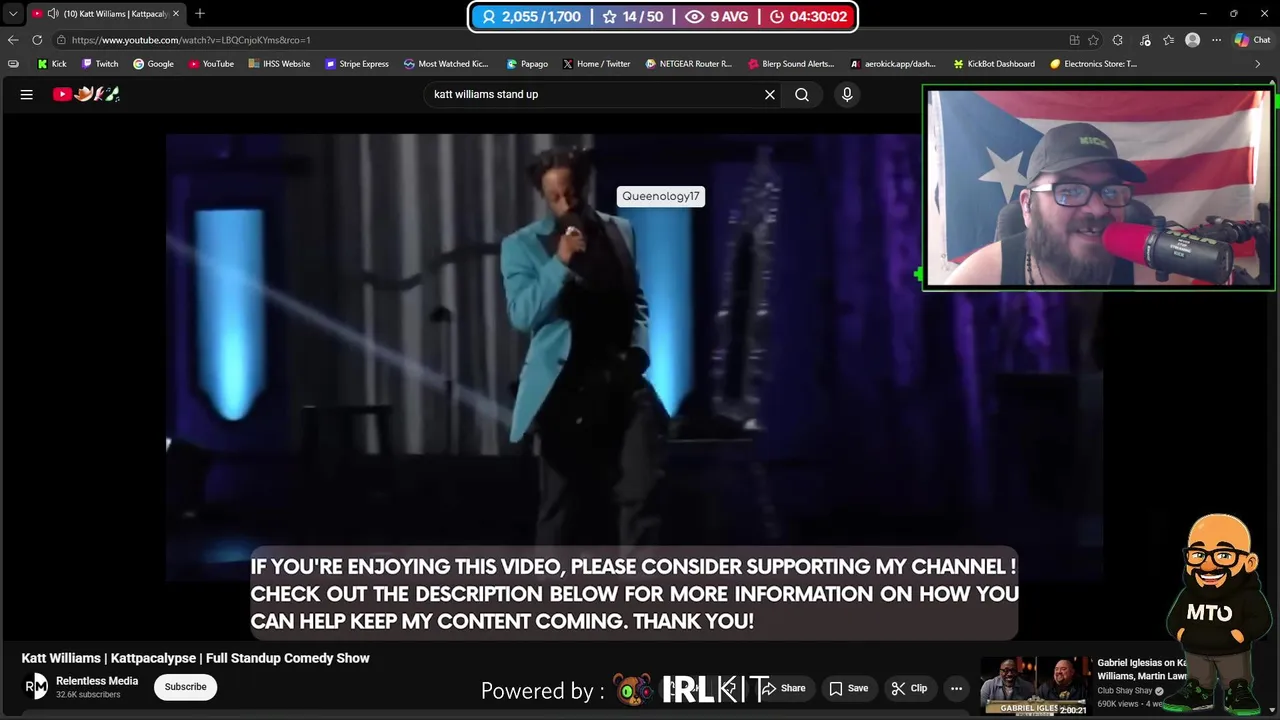Open the tab search dropdown arrow
The image size is (1280, 720).
(13, 14)
